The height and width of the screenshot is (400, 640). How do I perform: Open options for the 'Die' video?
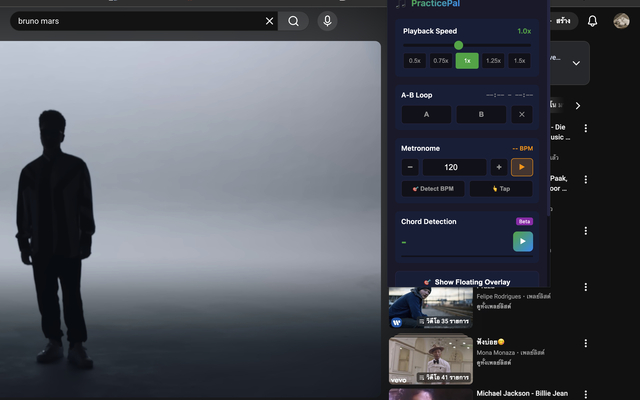click(586, 128)
